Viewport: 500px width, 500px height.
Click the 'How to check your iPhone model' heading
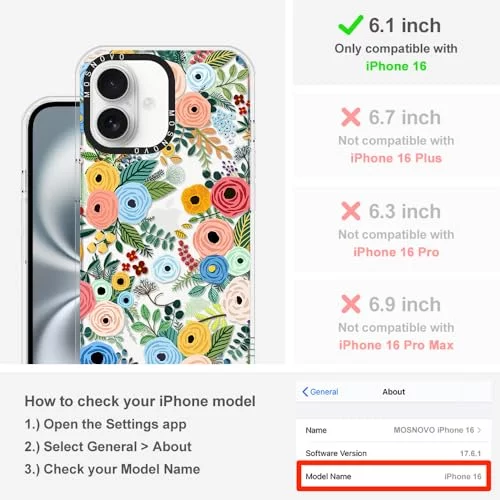140,401
